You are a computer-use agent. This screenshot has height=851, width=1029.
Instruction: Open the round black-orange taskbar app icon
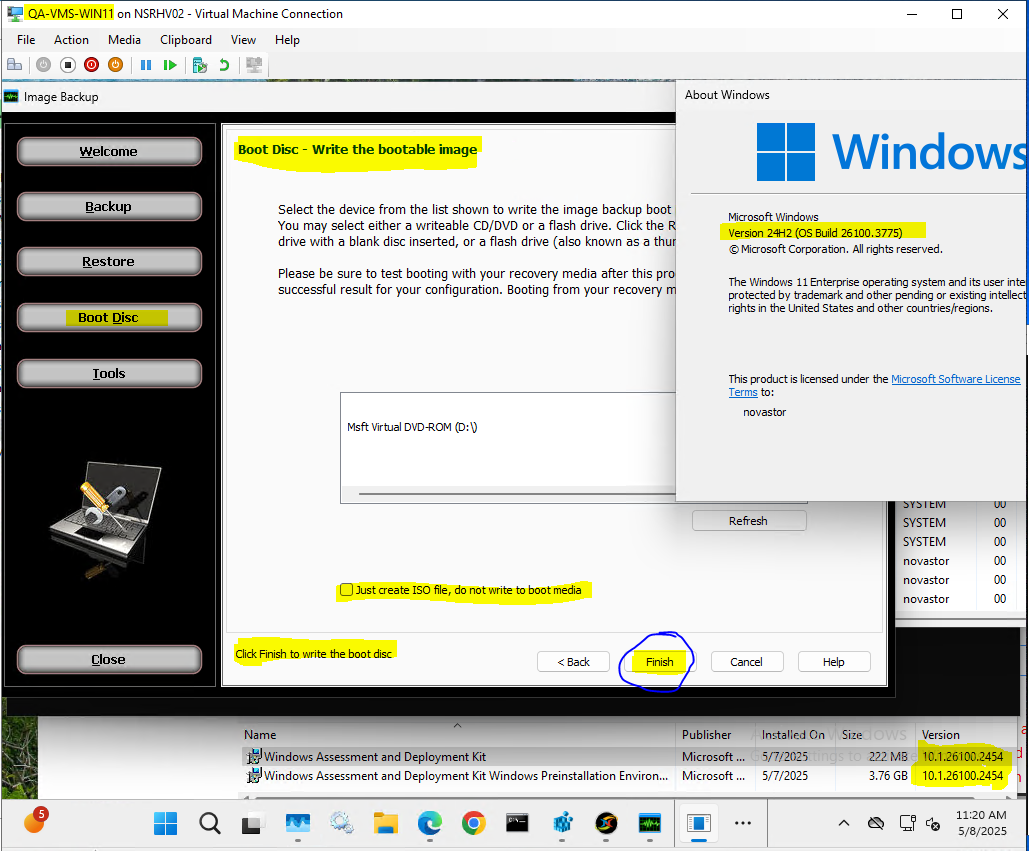click(606, 823)
